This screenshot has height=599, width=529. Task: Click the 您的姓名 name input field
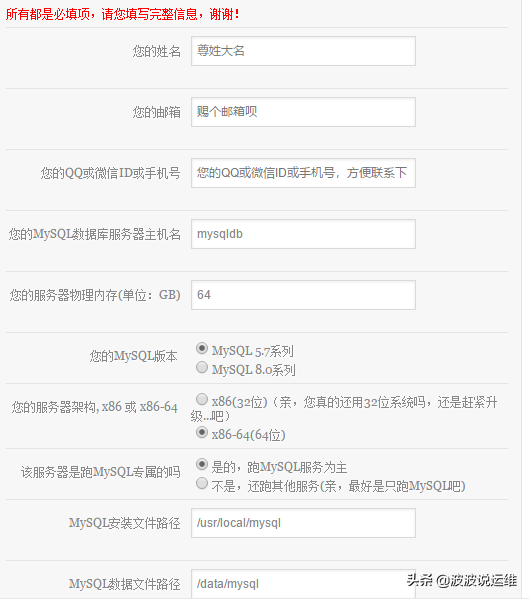[x=303, y=51]
